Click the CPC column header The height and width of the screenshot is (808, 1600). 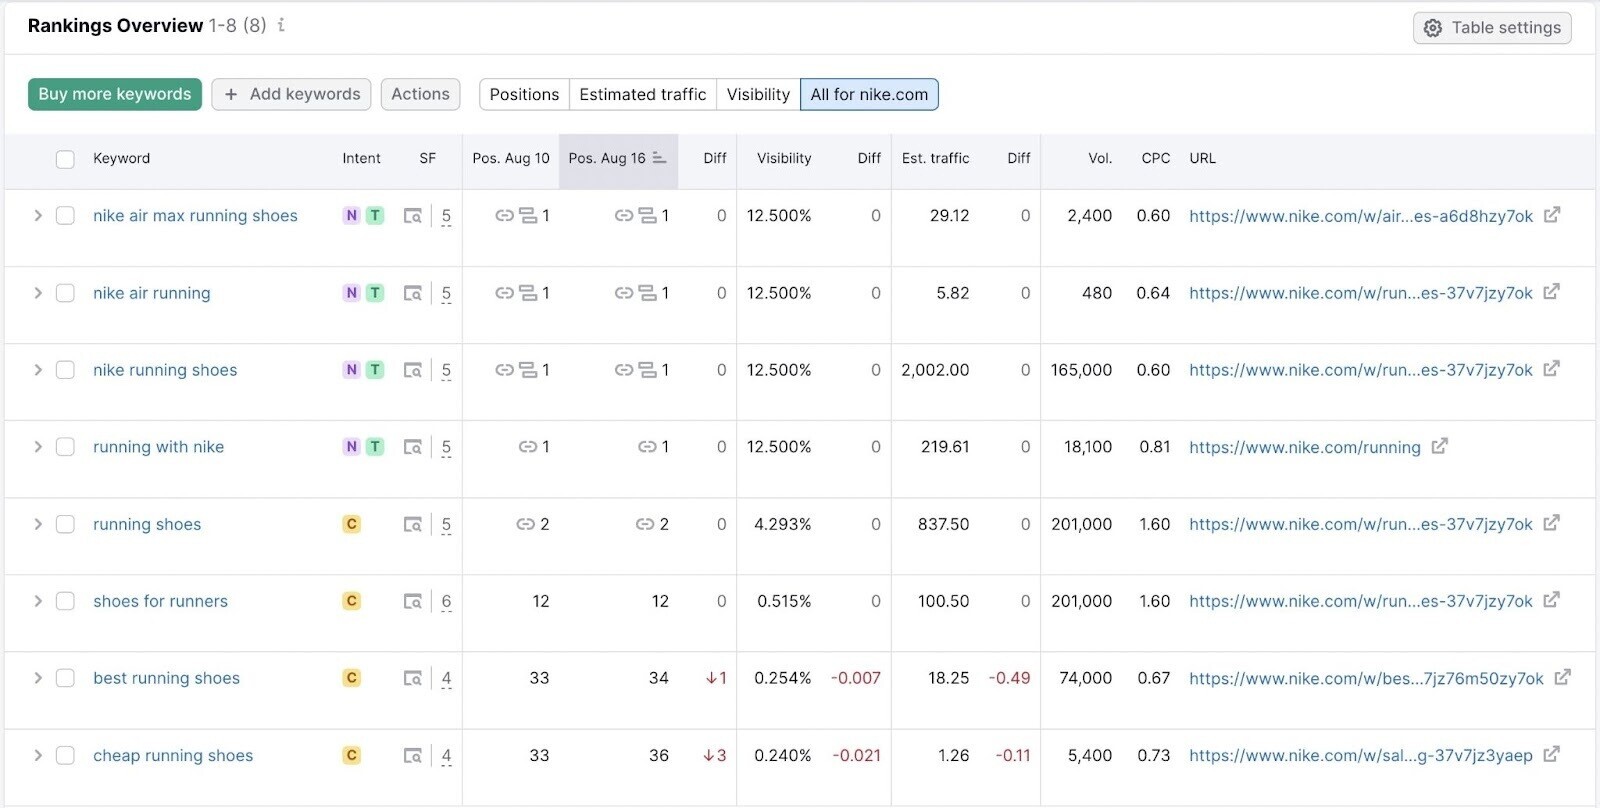pos(1155,158)
